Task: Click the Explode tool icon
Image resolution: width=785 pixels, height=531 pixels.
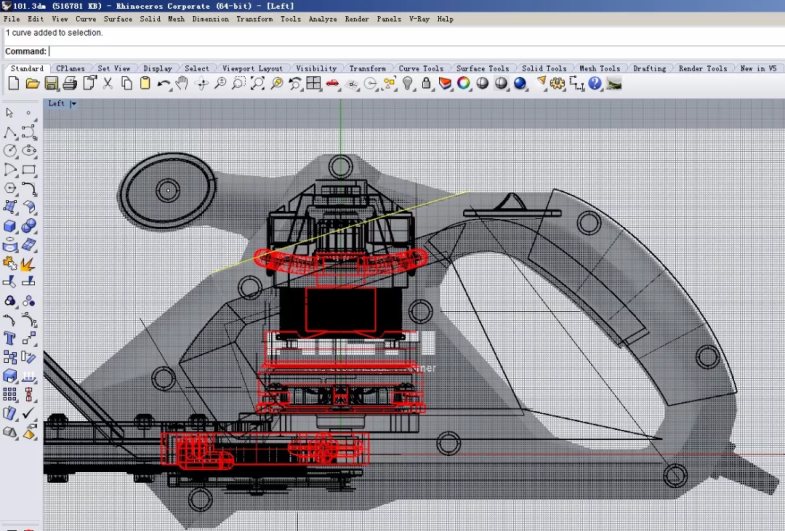Action: (29, 264)
